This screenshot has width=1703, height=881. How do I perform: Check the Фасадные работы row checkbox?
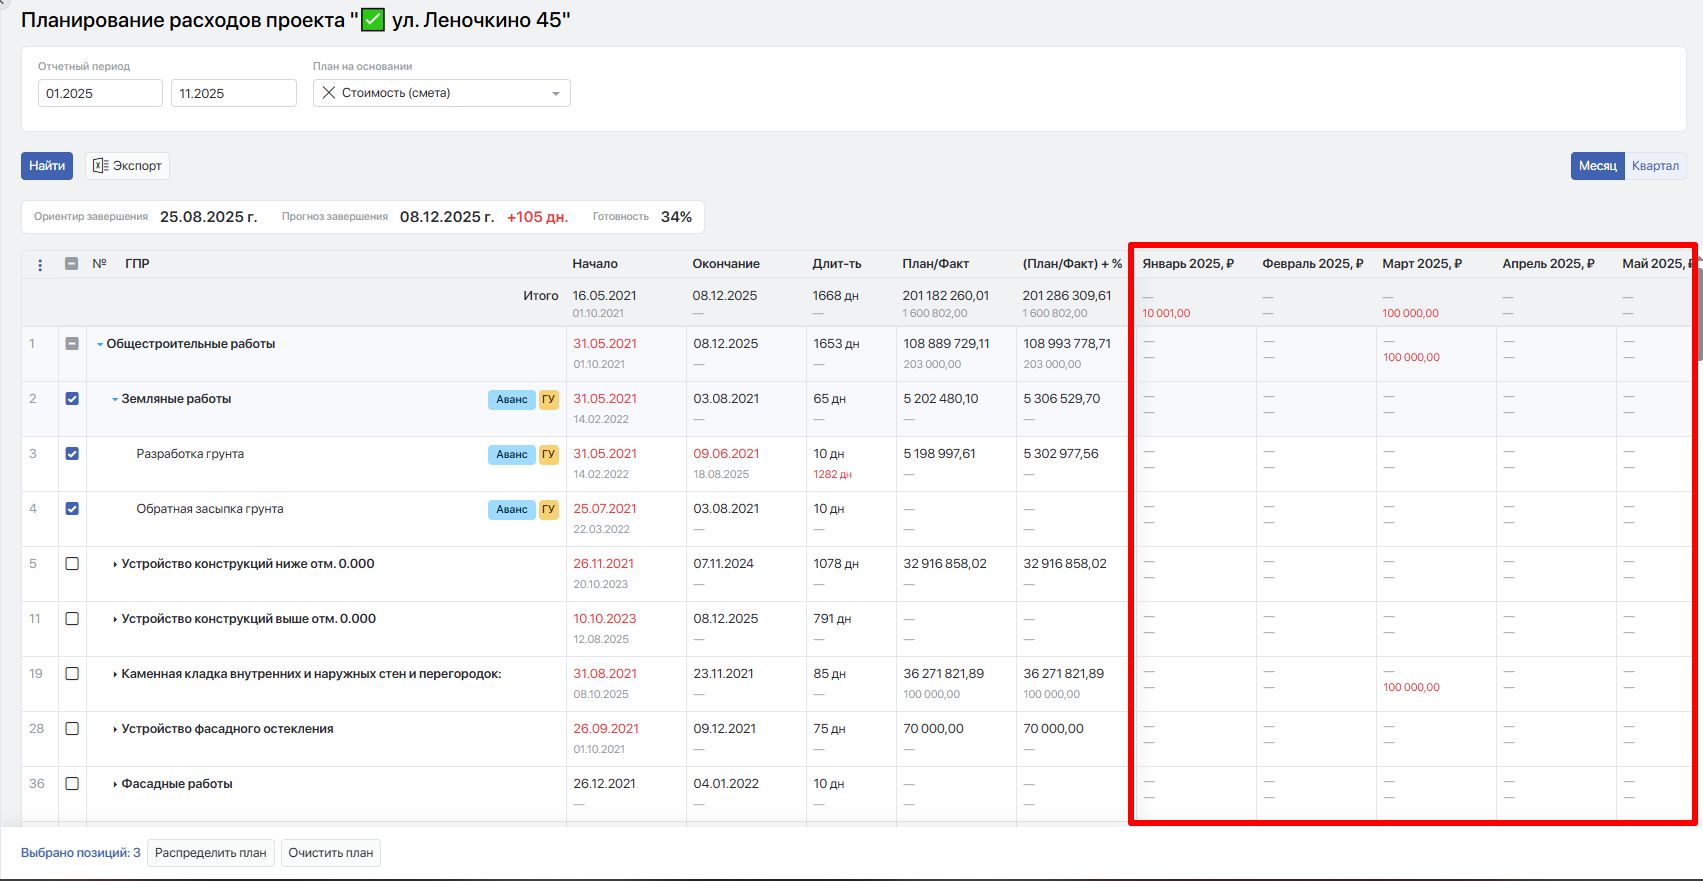tap(72, 784)
